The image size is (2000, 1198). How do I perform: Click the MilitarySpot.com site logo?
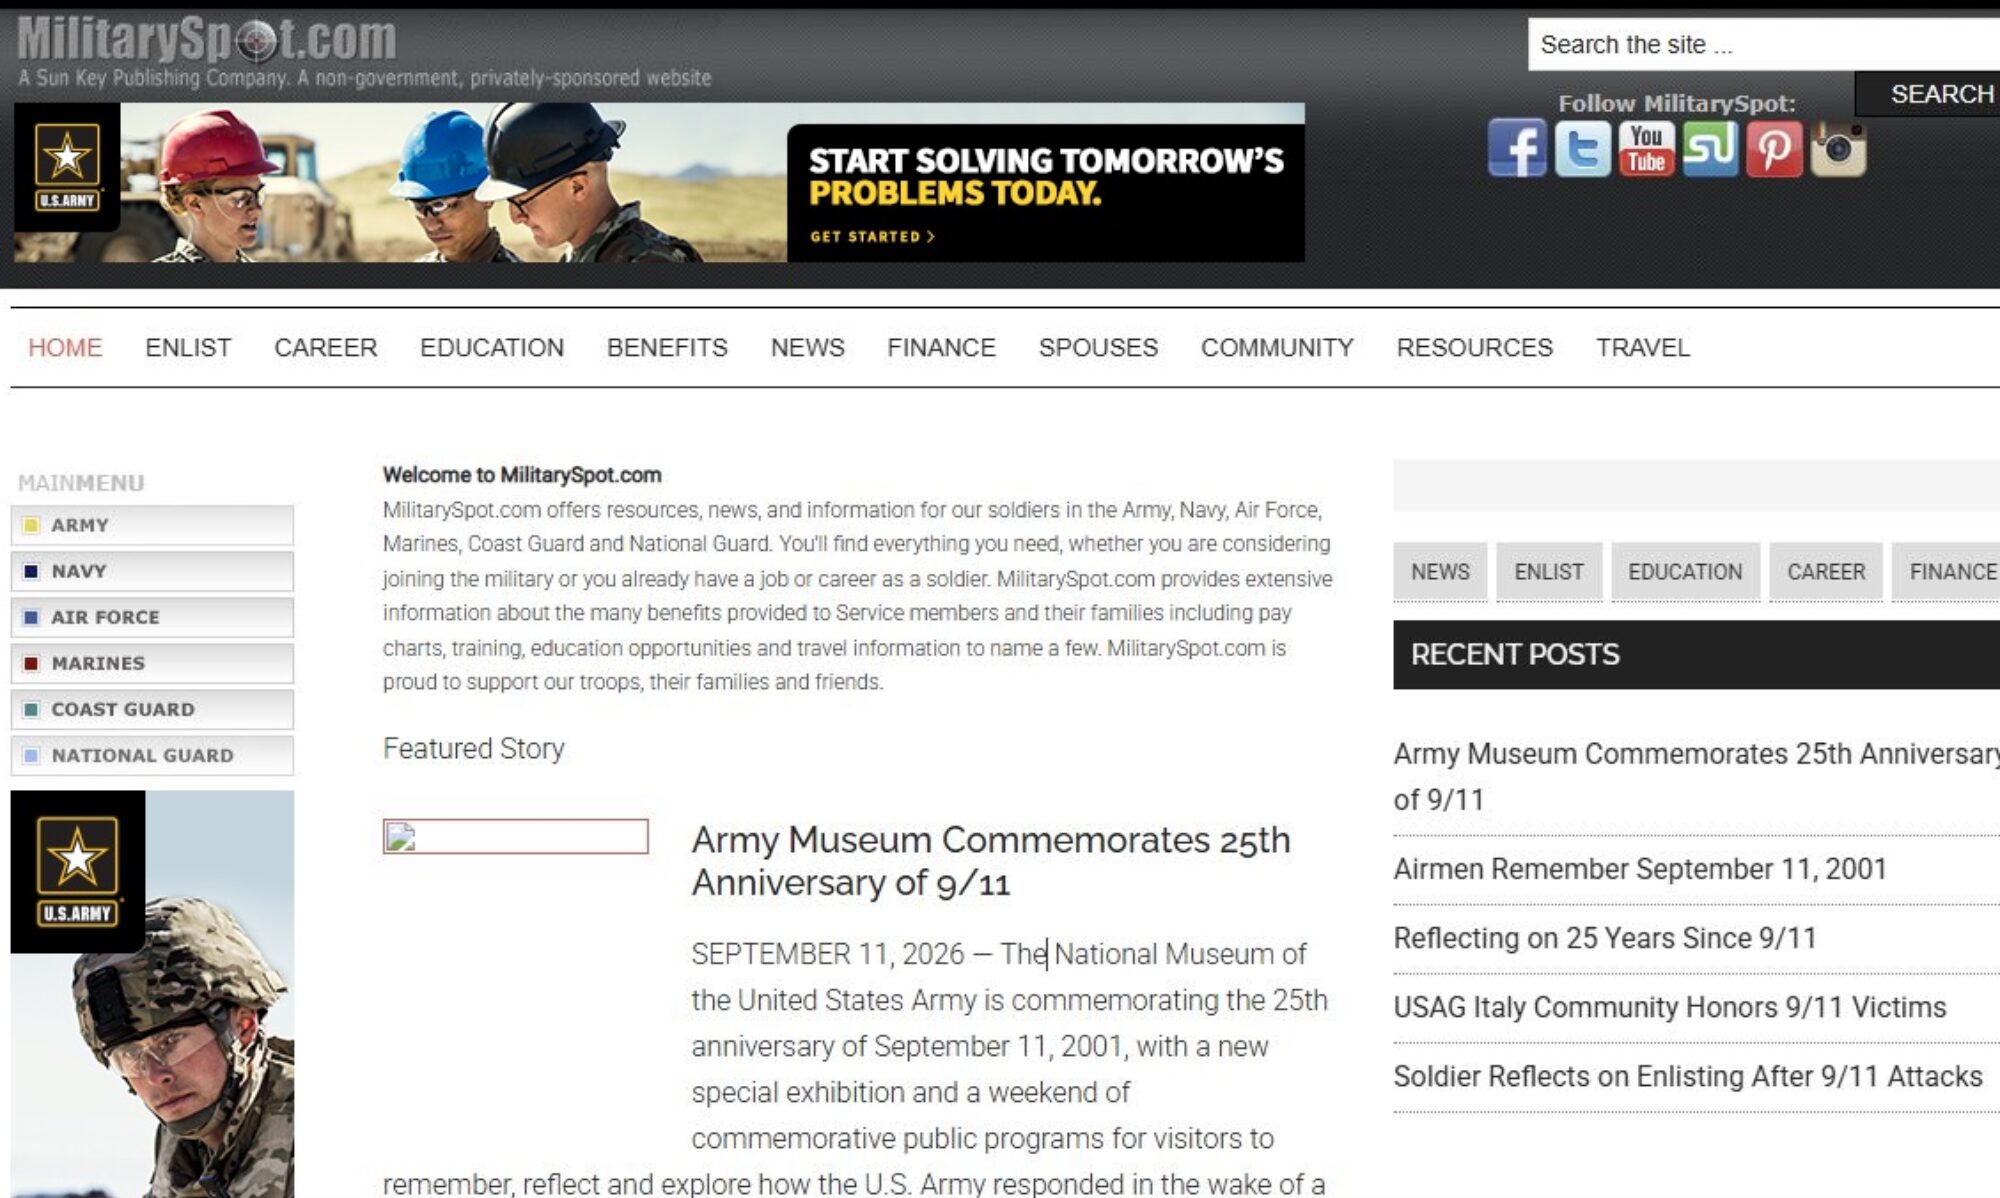click(x=207, y=40)
